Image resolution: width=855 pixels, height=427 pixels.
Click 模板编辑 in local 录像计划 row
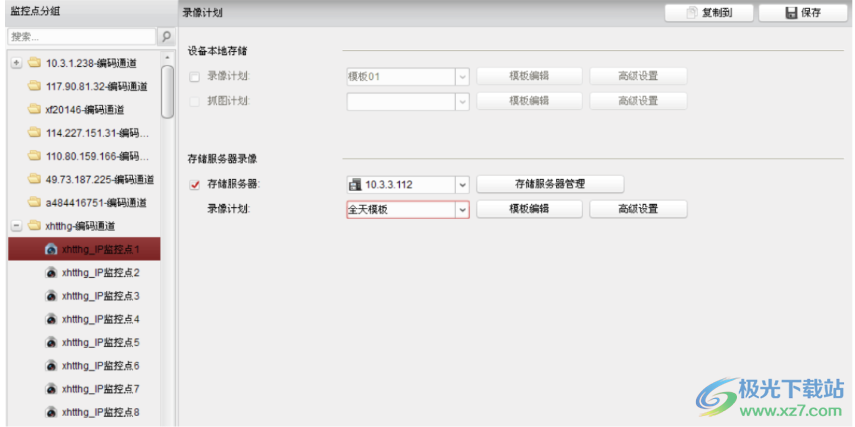tap(529, 76)
